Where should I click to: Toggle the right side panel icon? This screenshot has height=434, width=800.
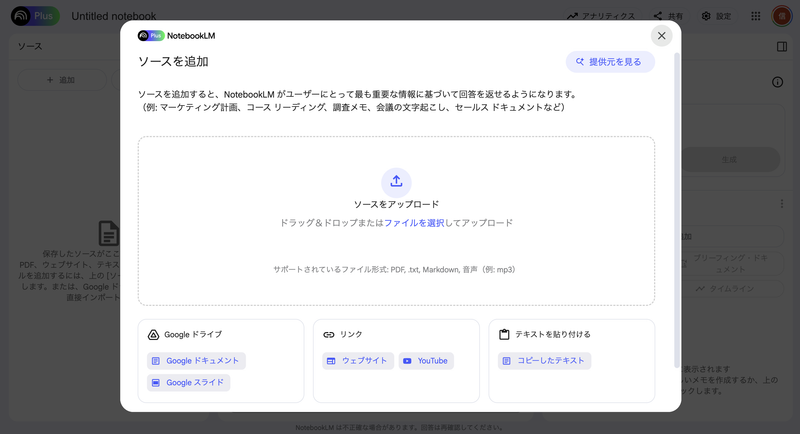click(782, 46)
